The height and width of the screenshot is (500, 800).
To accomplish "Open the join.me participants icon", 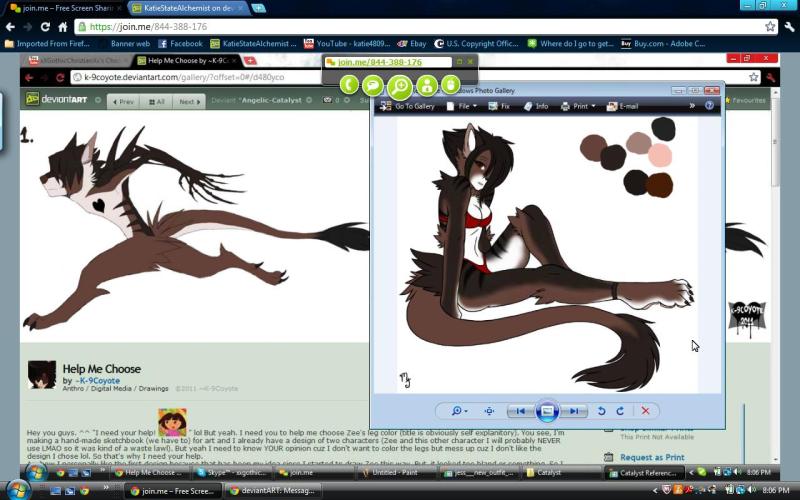I will 427,85.
